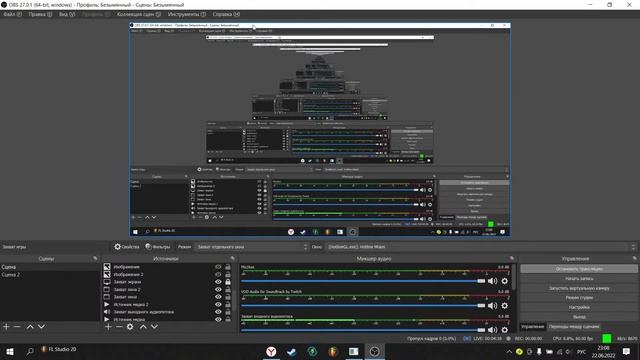This screenshot has width=640, height=360.
Task: Open Yandex Browser from the taskbar
Action: [271, 351]
